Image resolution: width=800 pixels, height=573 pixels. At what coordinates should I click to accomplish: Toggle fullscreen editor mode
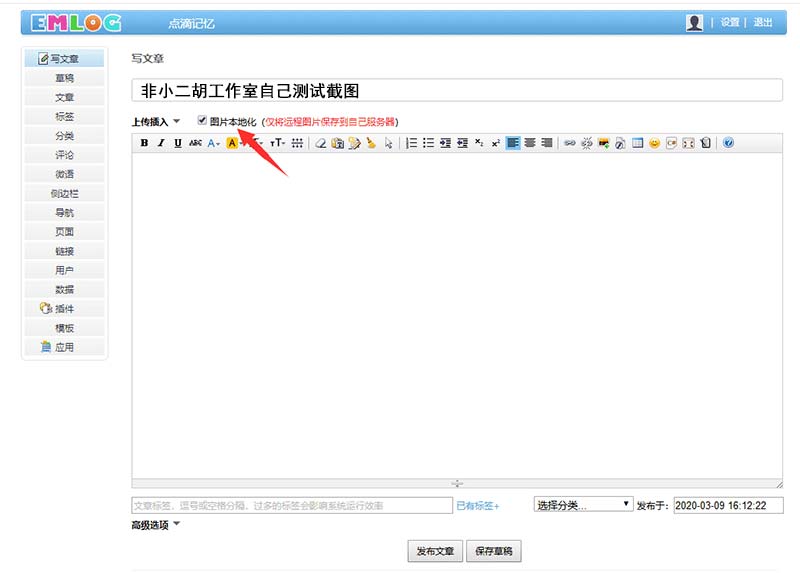tap(688, 143)
